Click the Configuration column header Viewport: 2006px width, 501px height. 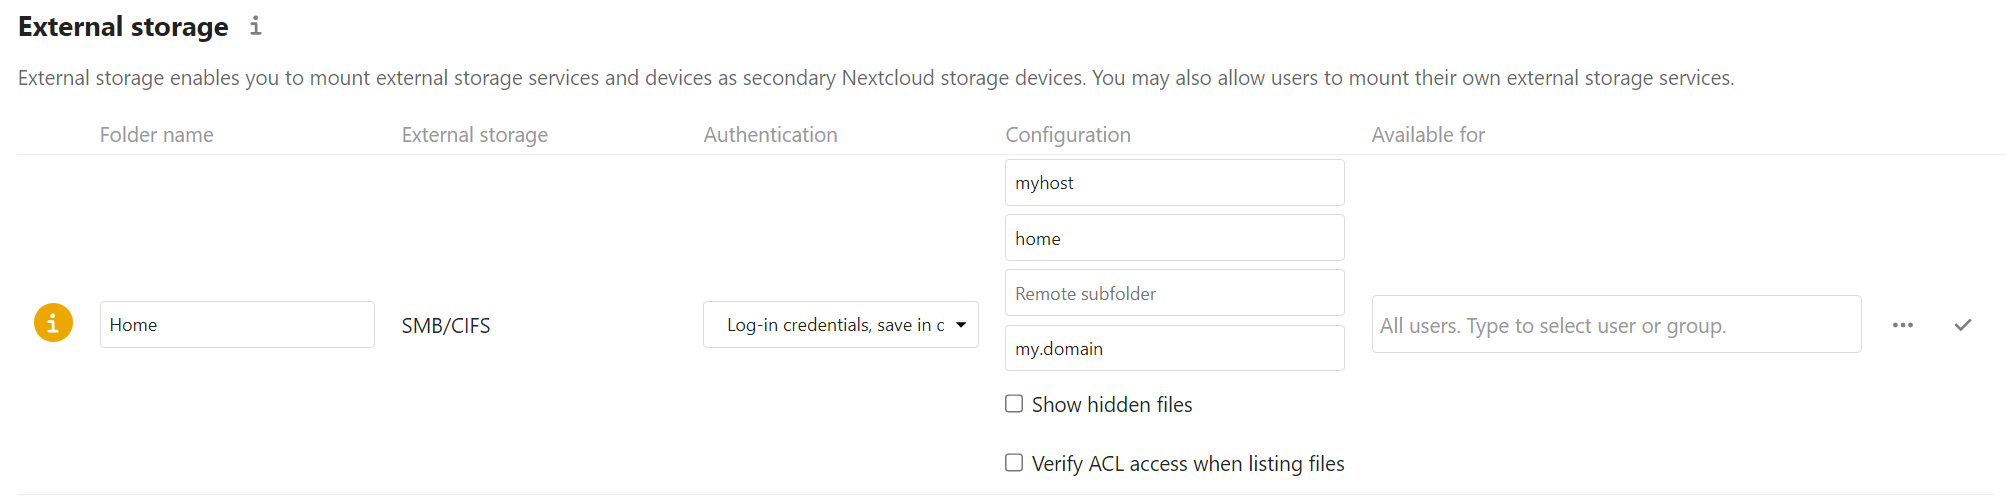(x=1068, y=135)
